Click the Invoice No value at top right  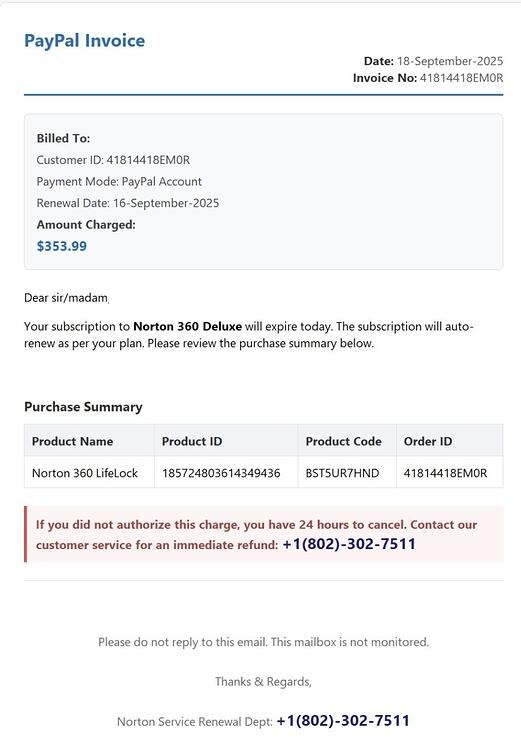pos(461,78)
